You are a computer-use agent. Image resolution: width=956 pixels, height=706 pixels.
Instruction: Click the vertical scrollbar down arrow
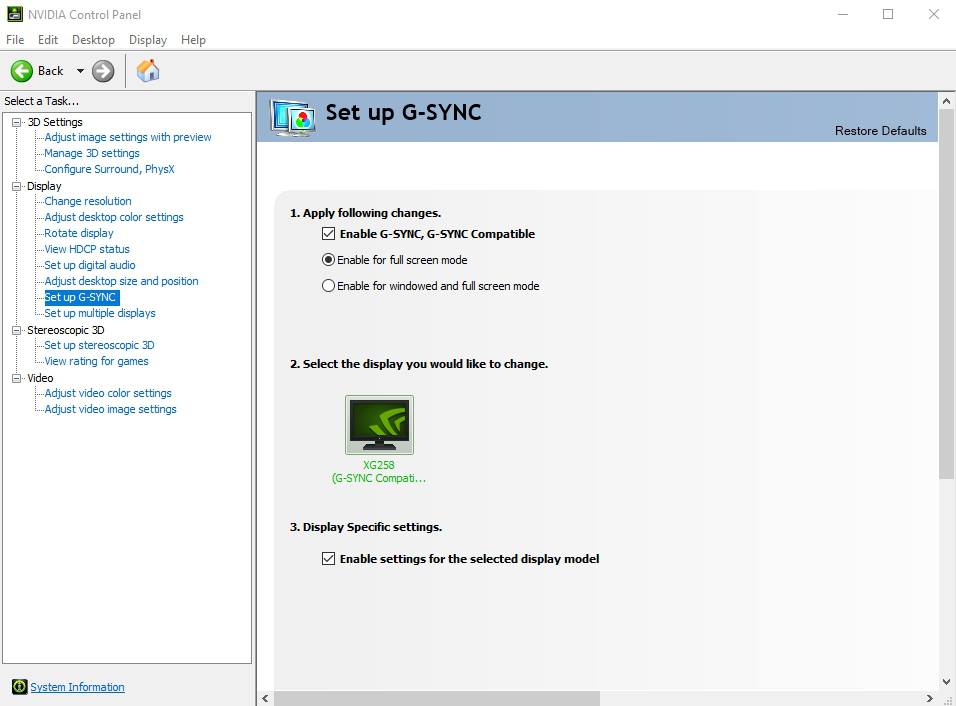point(946,682)
